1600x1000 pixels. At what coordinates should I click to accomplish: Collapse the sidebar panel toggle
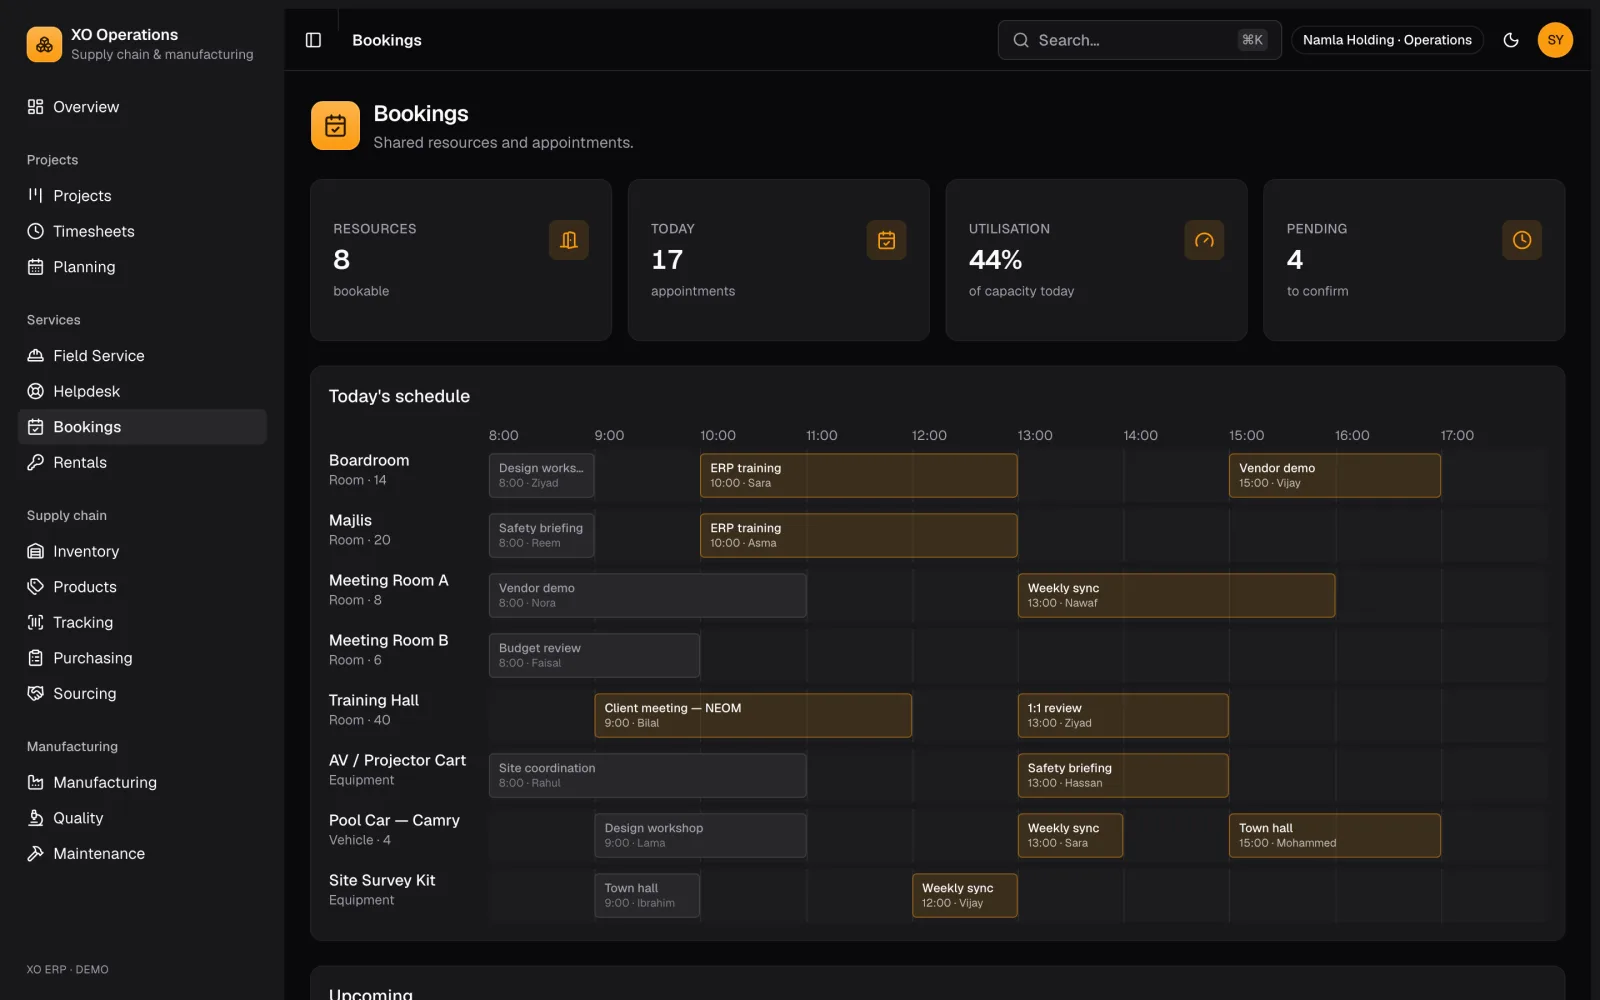[313, 40]
